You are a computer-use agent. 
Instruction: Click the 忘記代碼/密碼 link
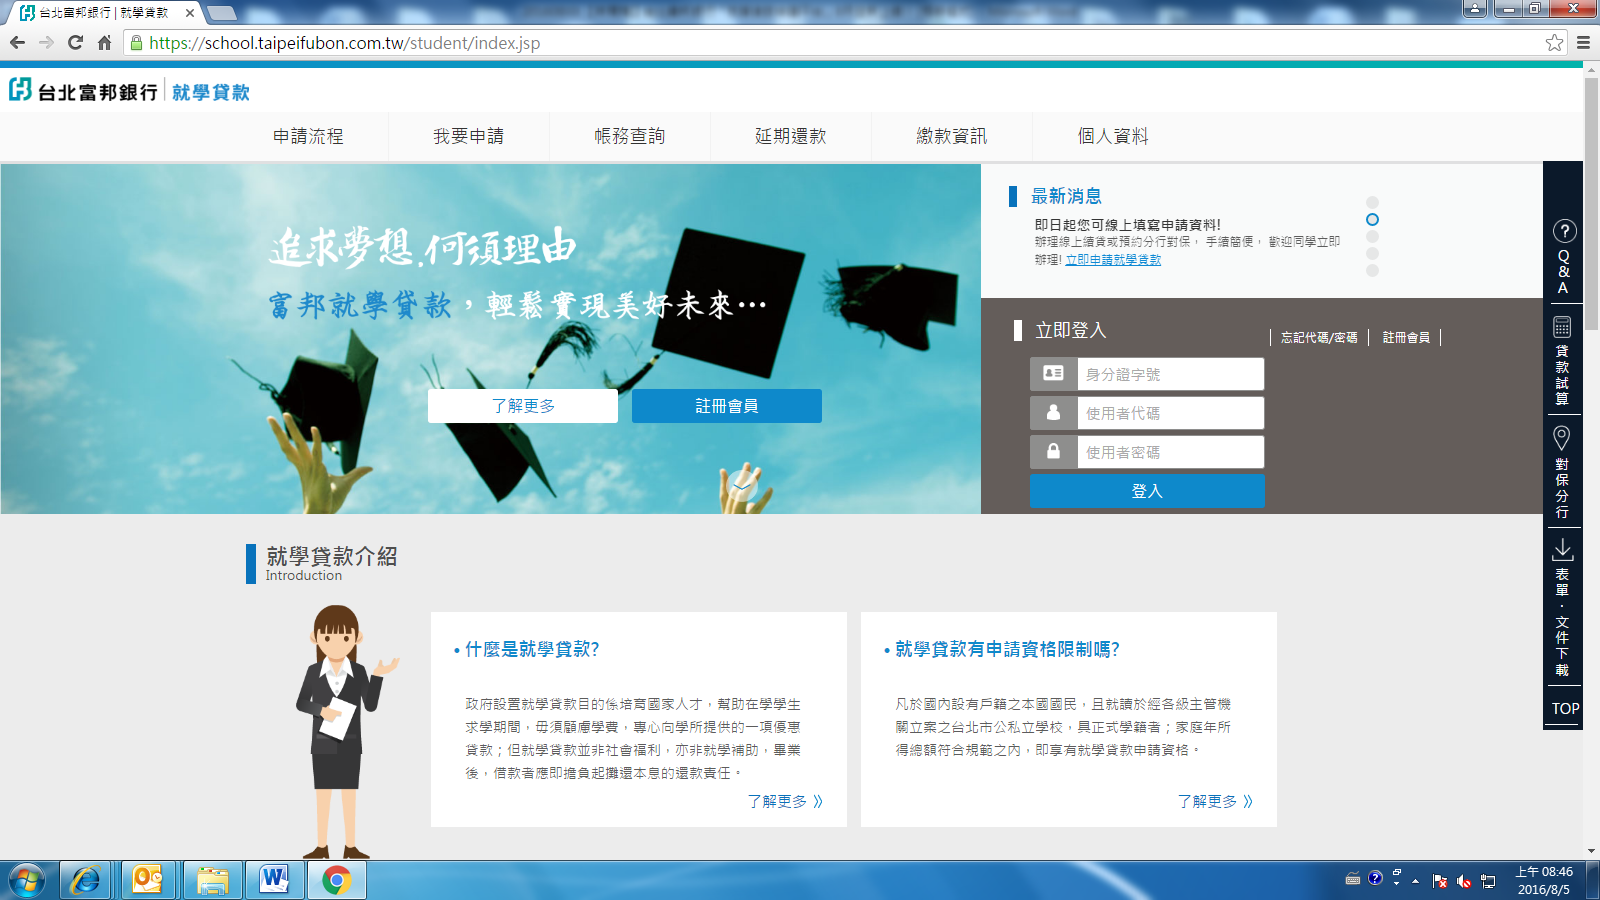(1319, 338)
